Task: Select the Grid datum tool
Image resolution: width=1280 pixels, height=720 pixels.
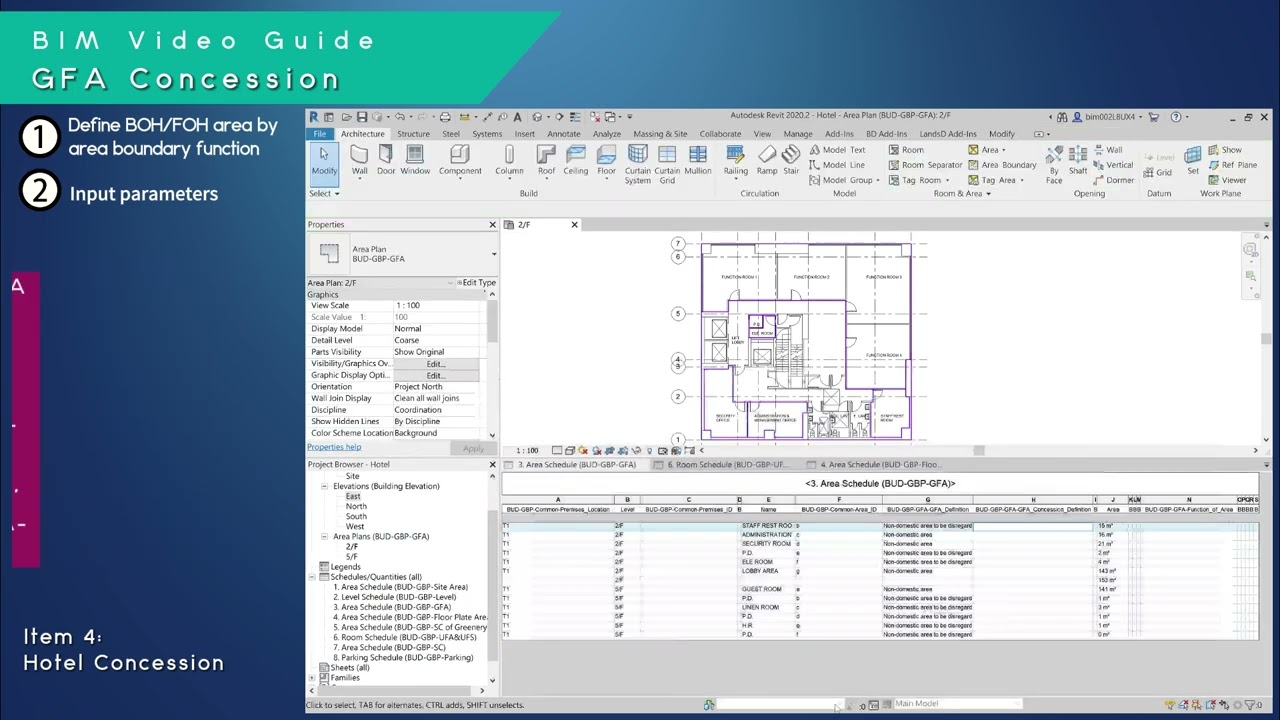Action: 1157,172
